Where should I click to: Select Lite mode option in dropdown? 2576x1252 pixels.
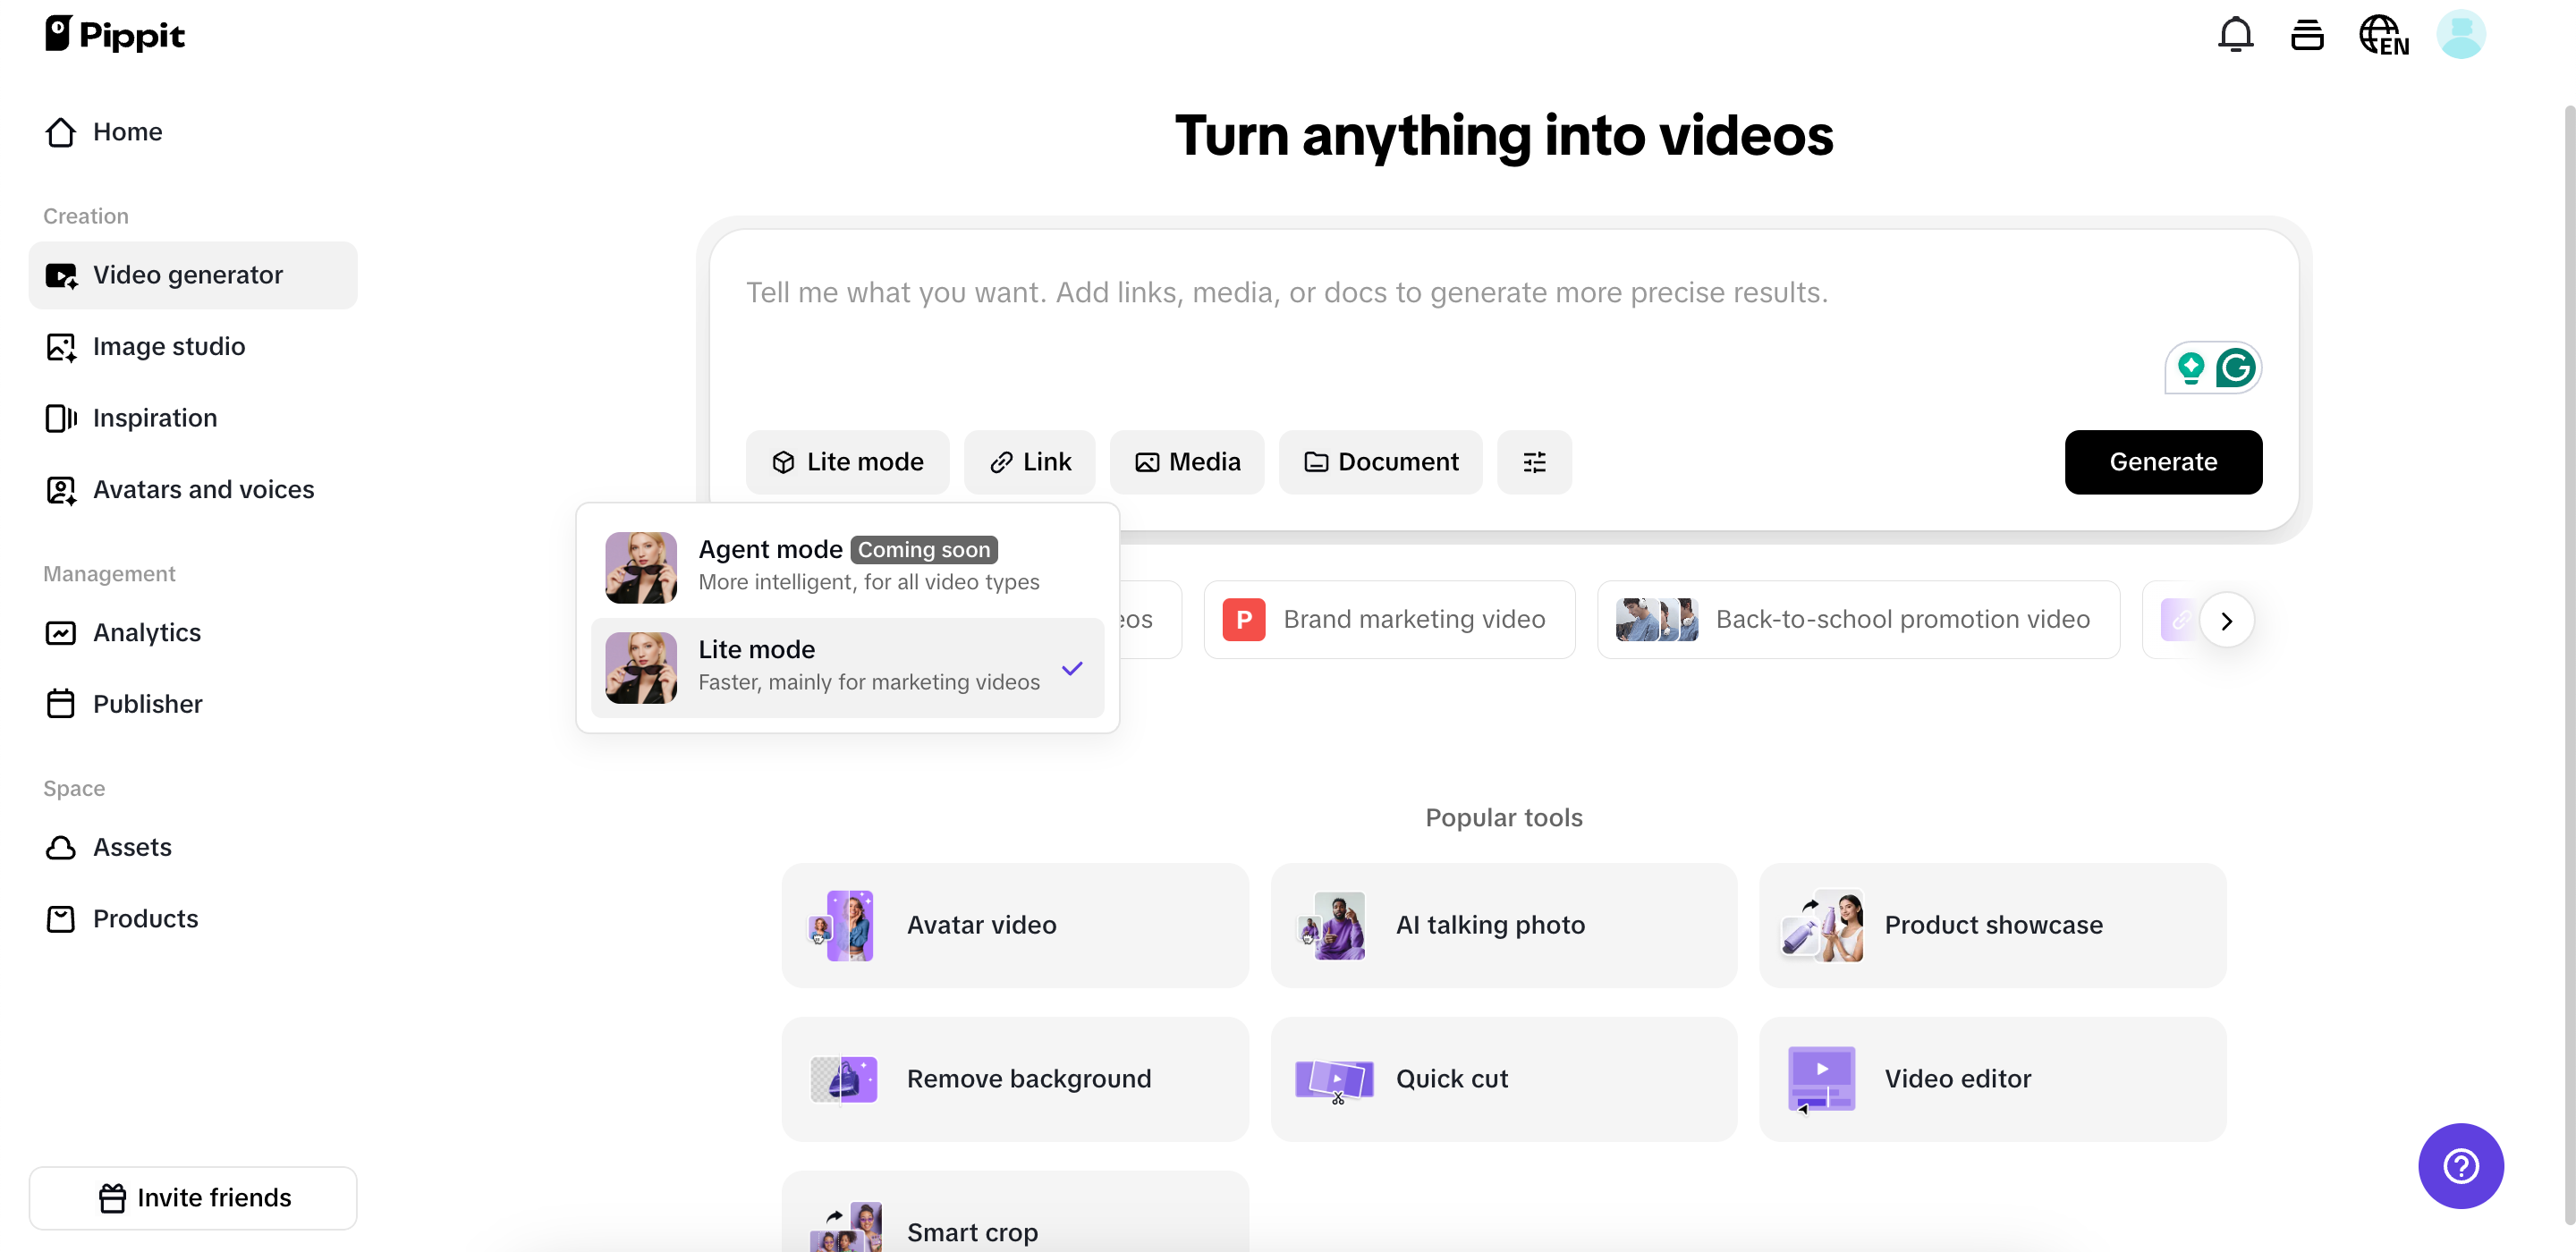pyautogui.click(x=847, y=667)
